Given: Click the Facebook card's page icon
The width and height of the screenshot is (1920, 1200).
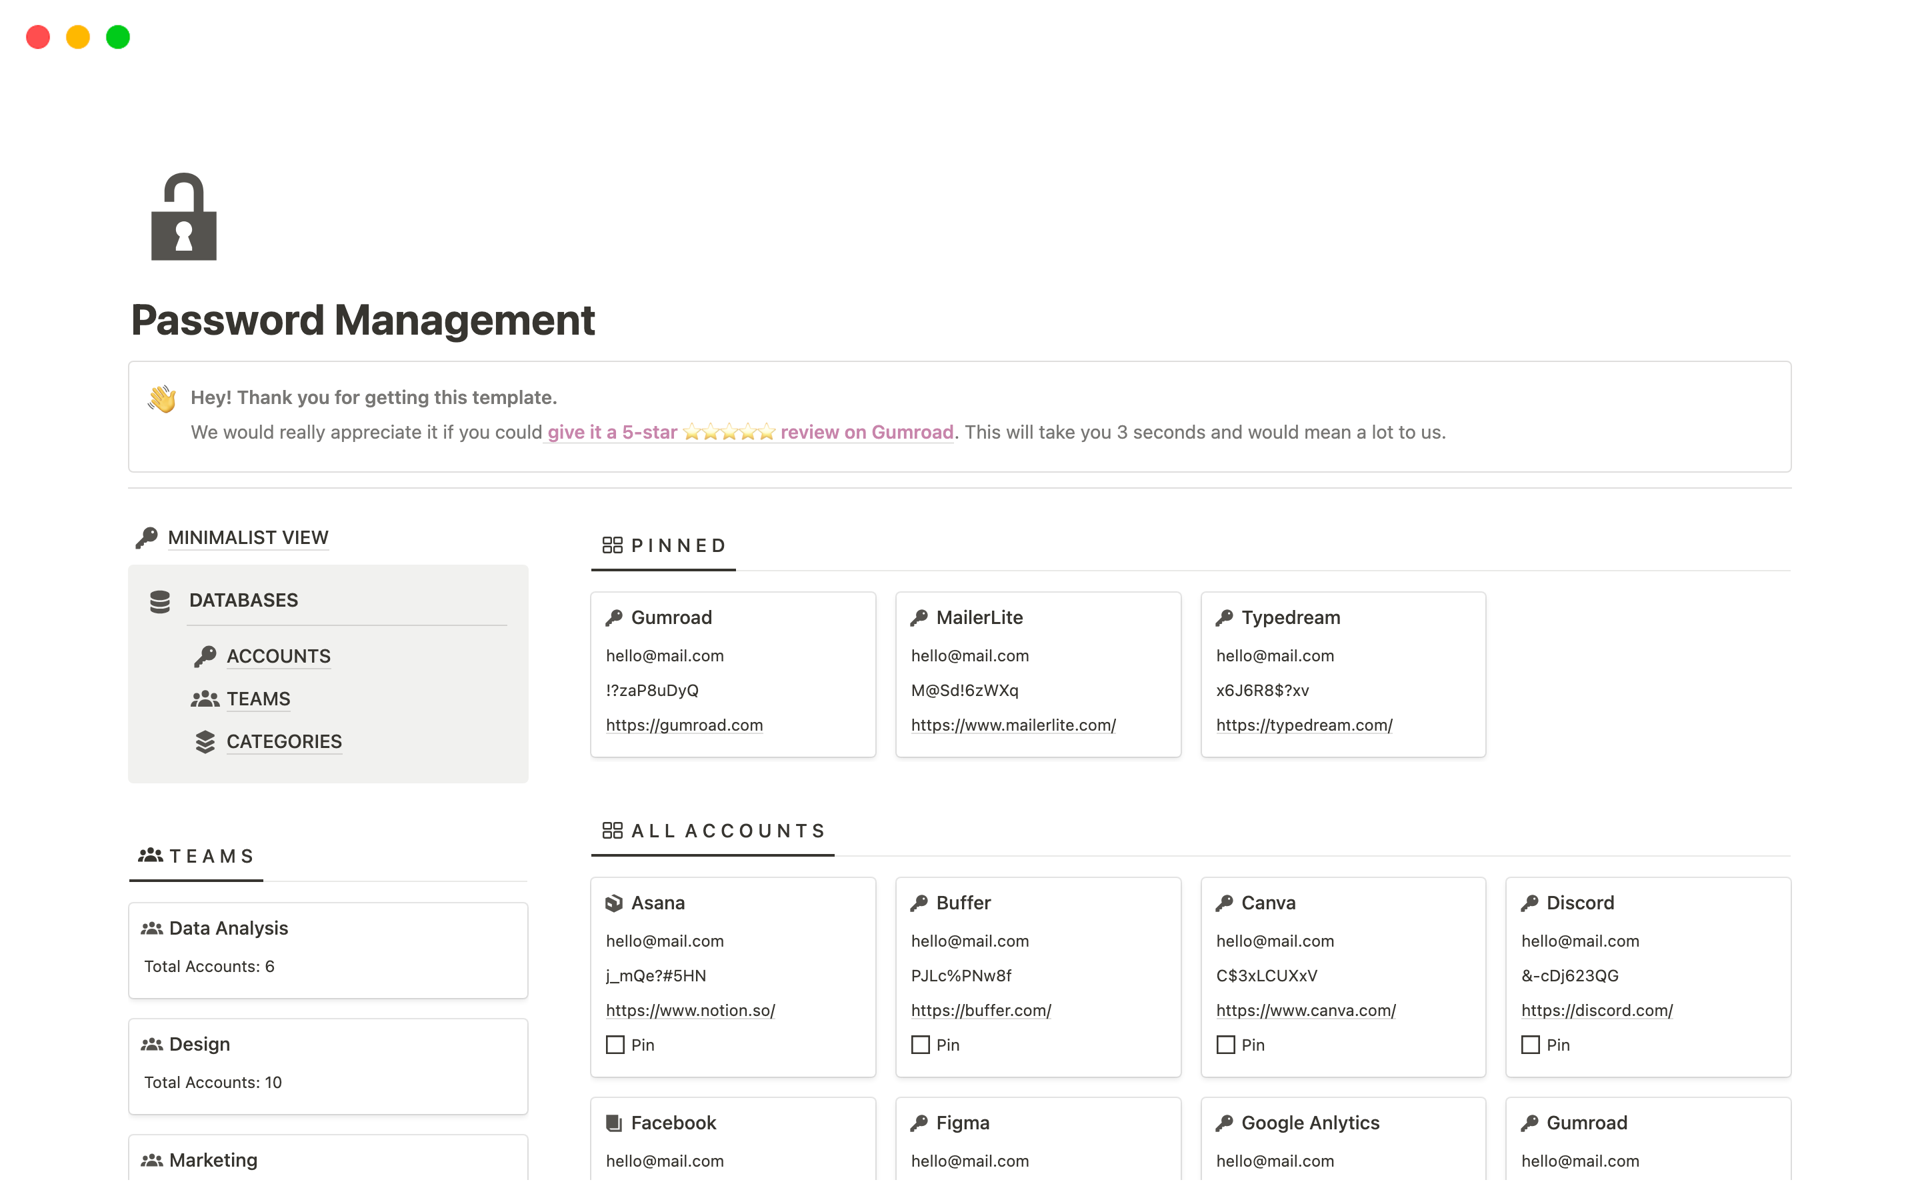Looking at the screenshot, I should click(614, 1123).
